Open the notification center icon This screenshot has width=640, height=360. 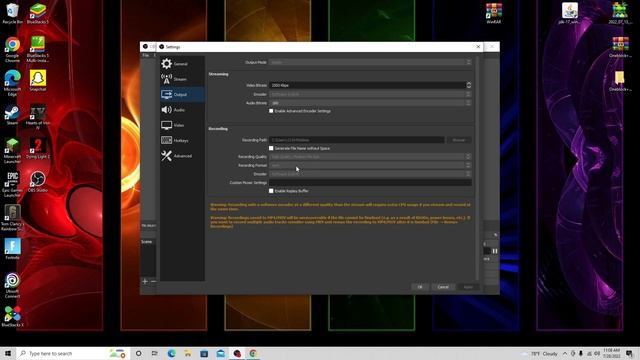point(629,353)
